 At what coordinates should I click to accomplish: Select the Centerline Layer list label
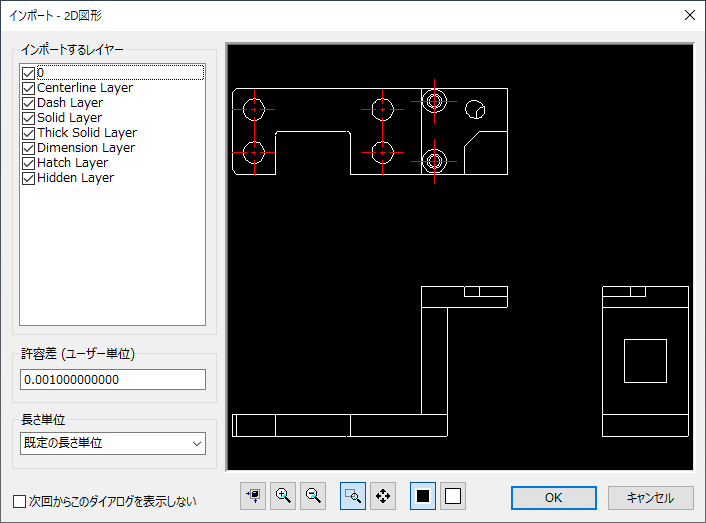85,88
